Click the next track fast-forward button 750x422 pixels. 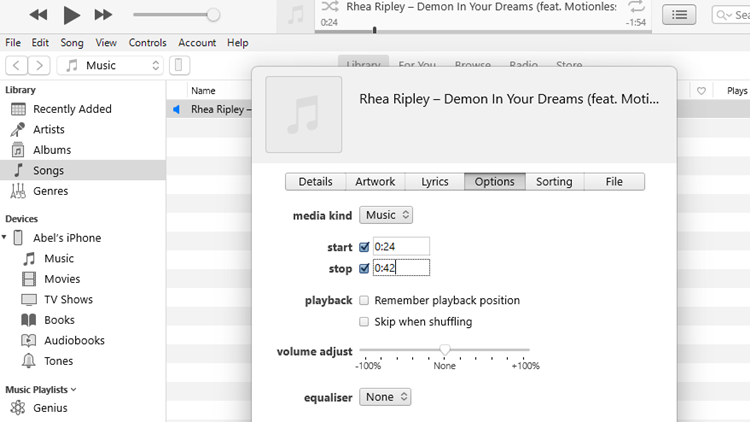(103, 15)
